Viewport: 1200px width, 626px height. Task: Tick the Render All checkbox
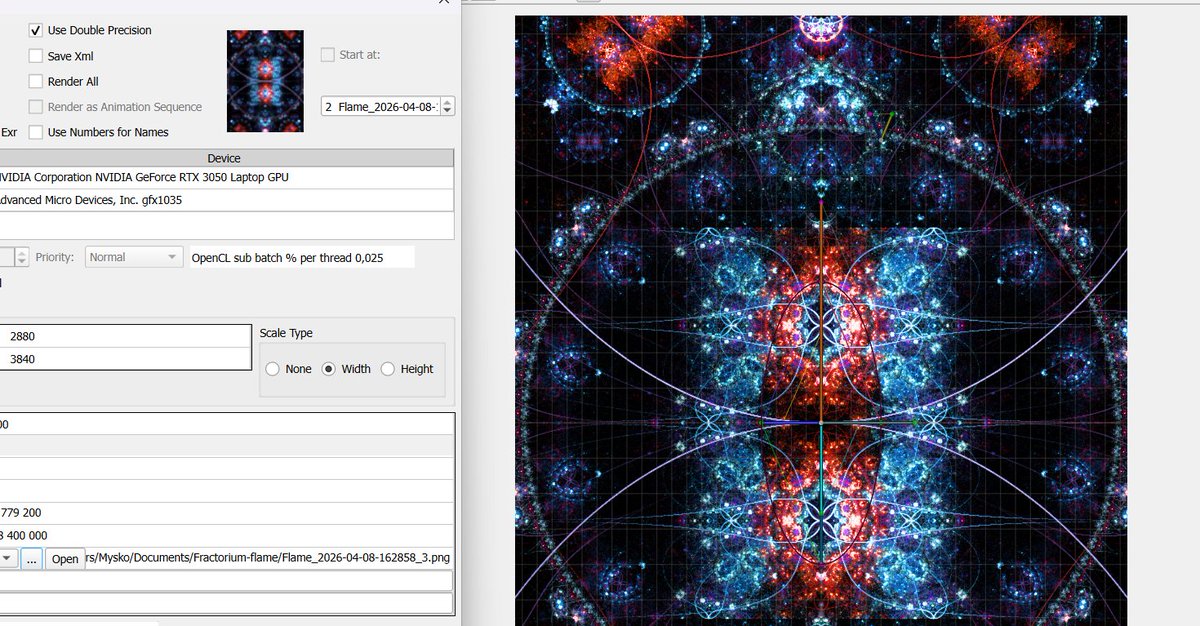pyautogui.click(x=36, y=82)
